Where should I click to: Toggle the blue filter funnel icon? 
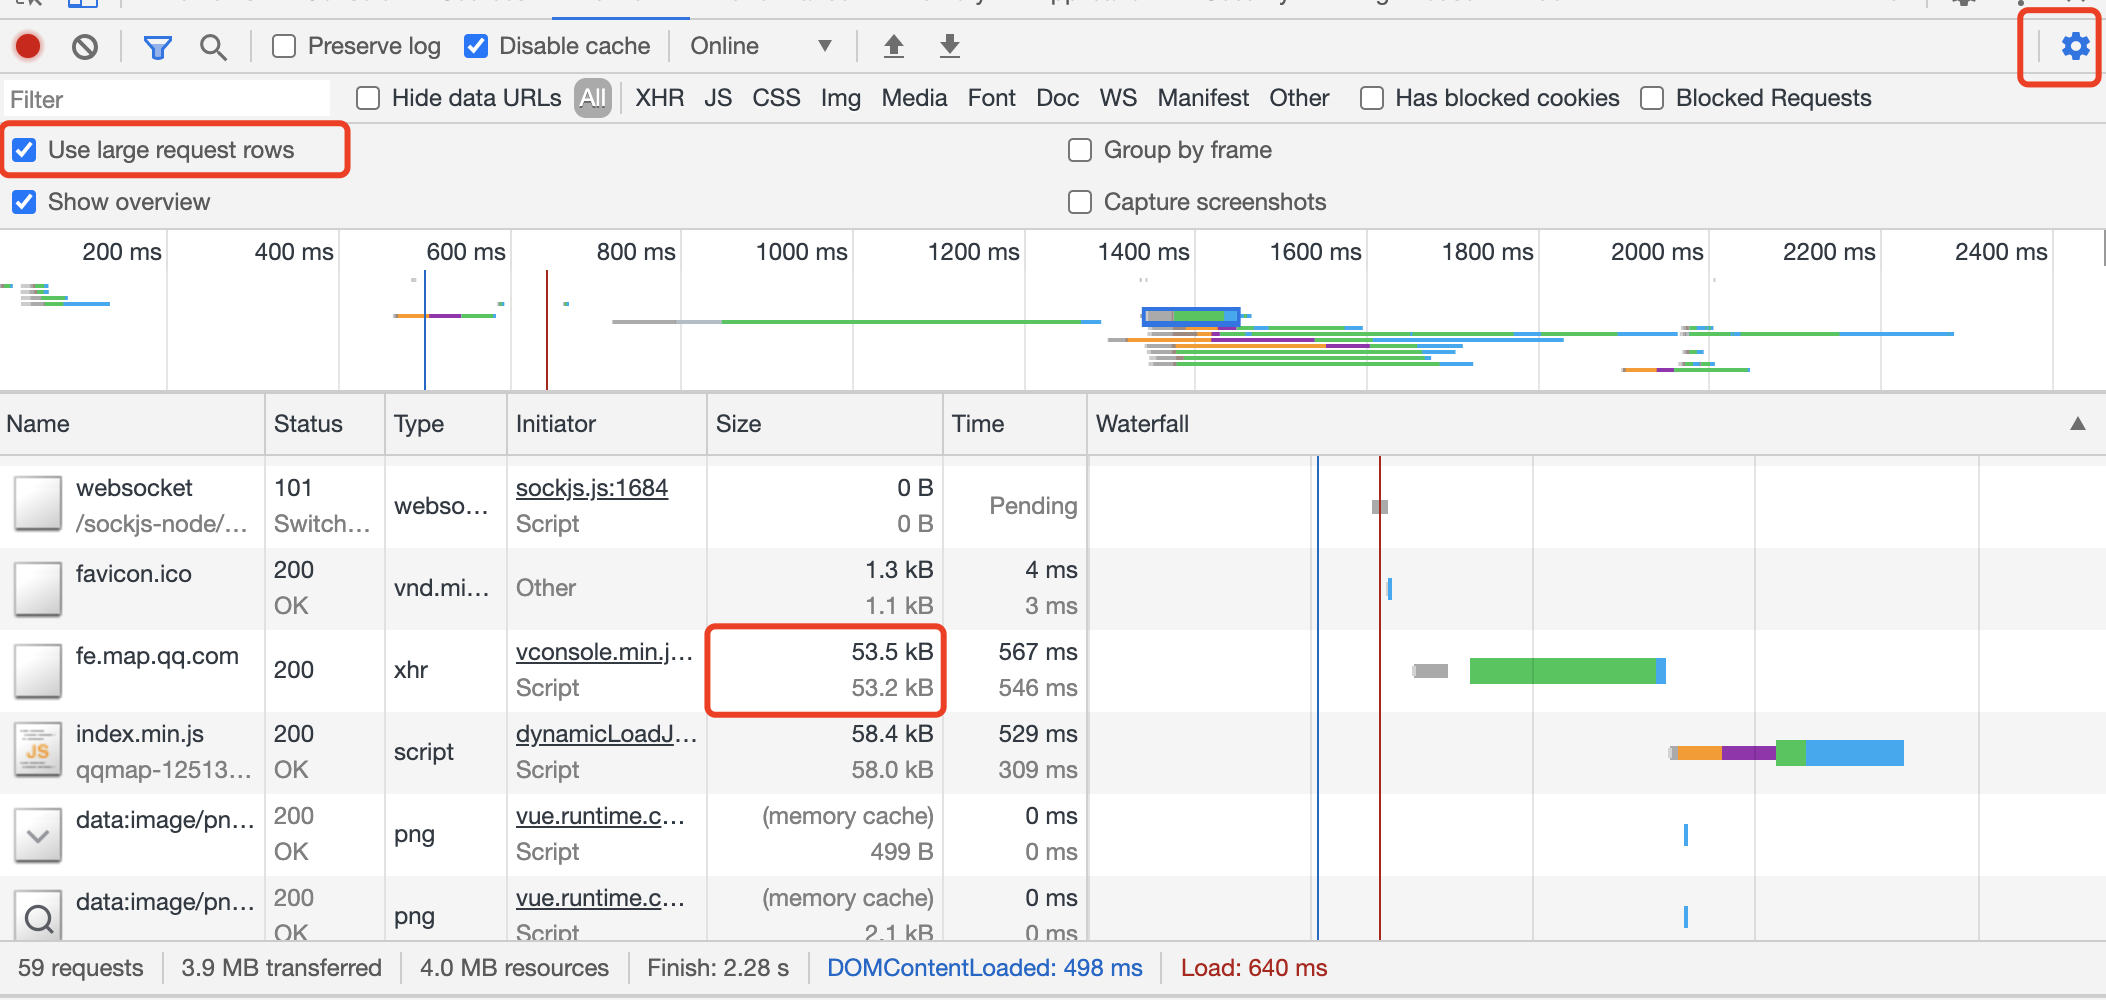[157, 47]
